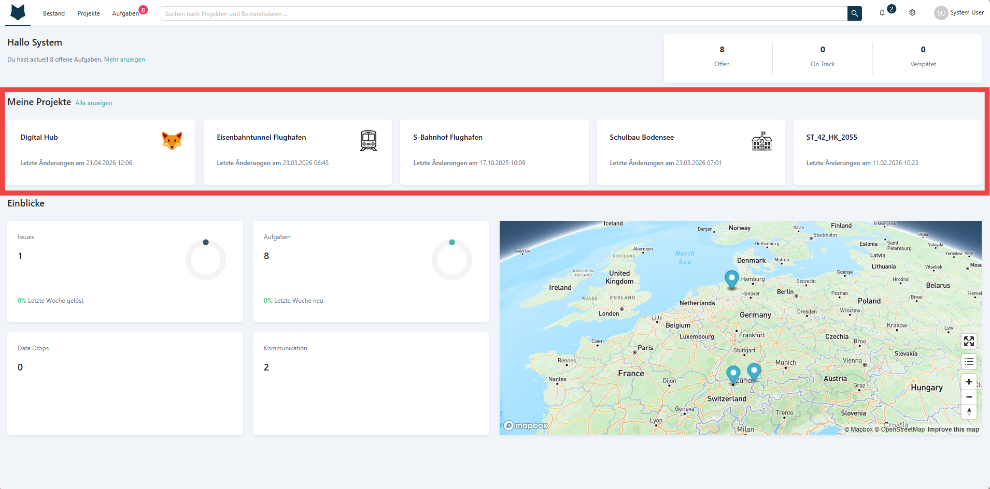Open notifications bell icon

click(882, 13)
